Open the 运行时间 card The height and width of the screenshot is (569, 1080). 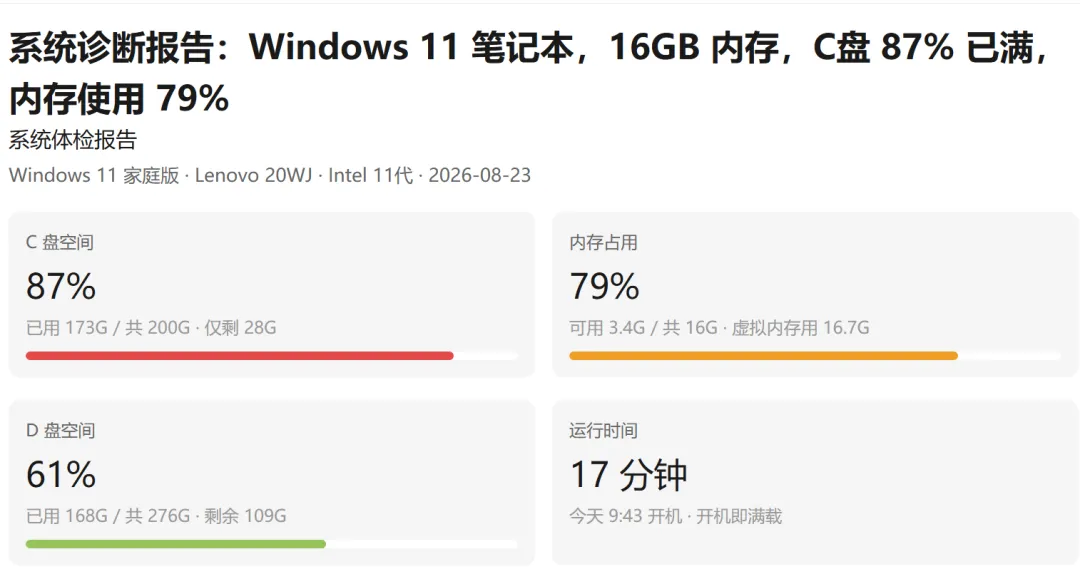tap(815, 482)
